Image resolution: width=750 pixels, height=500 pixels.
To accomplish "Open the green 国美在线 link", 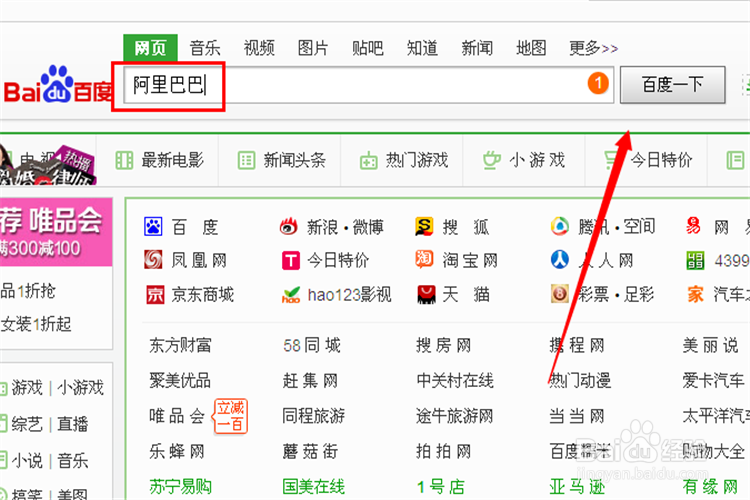I will (314, 487).
